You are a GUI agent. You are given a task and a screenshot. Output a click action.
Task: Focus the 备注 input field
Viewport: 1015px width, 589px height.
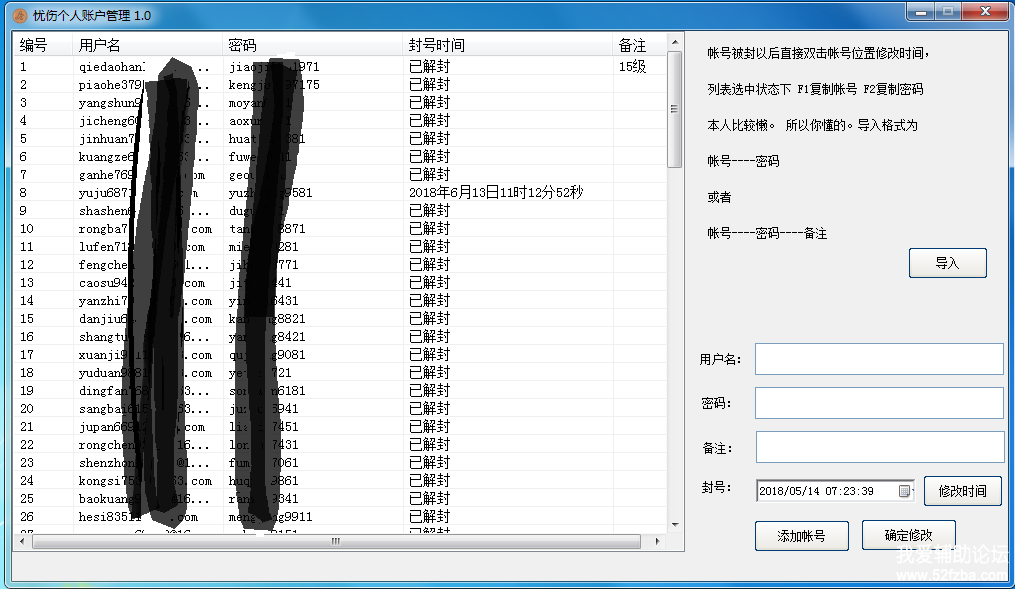(x=879, y=447)
